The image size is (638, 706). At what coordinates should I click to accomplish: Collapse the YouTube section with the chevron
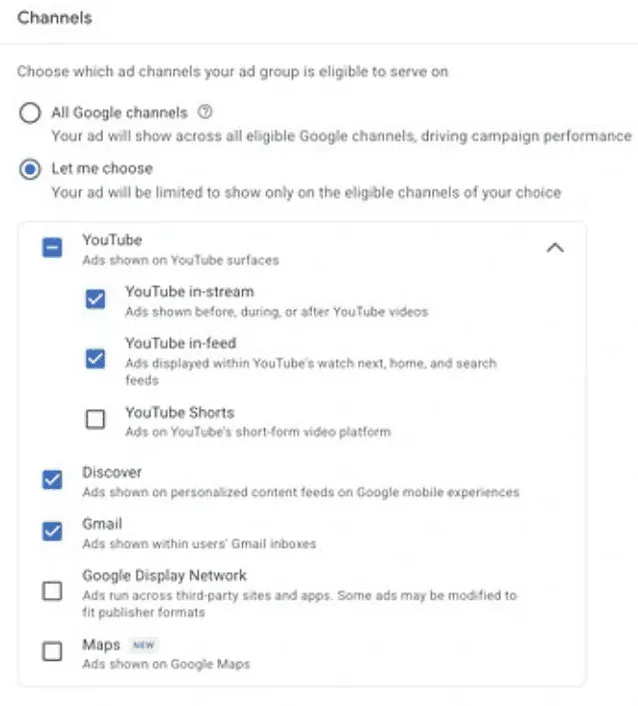pos(555,248)
